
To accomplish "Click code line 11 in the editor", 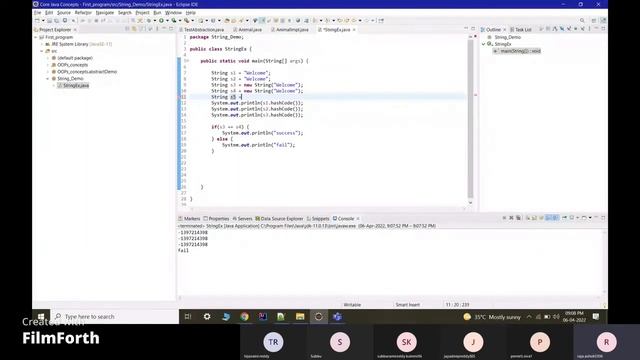I will point(327,97).
